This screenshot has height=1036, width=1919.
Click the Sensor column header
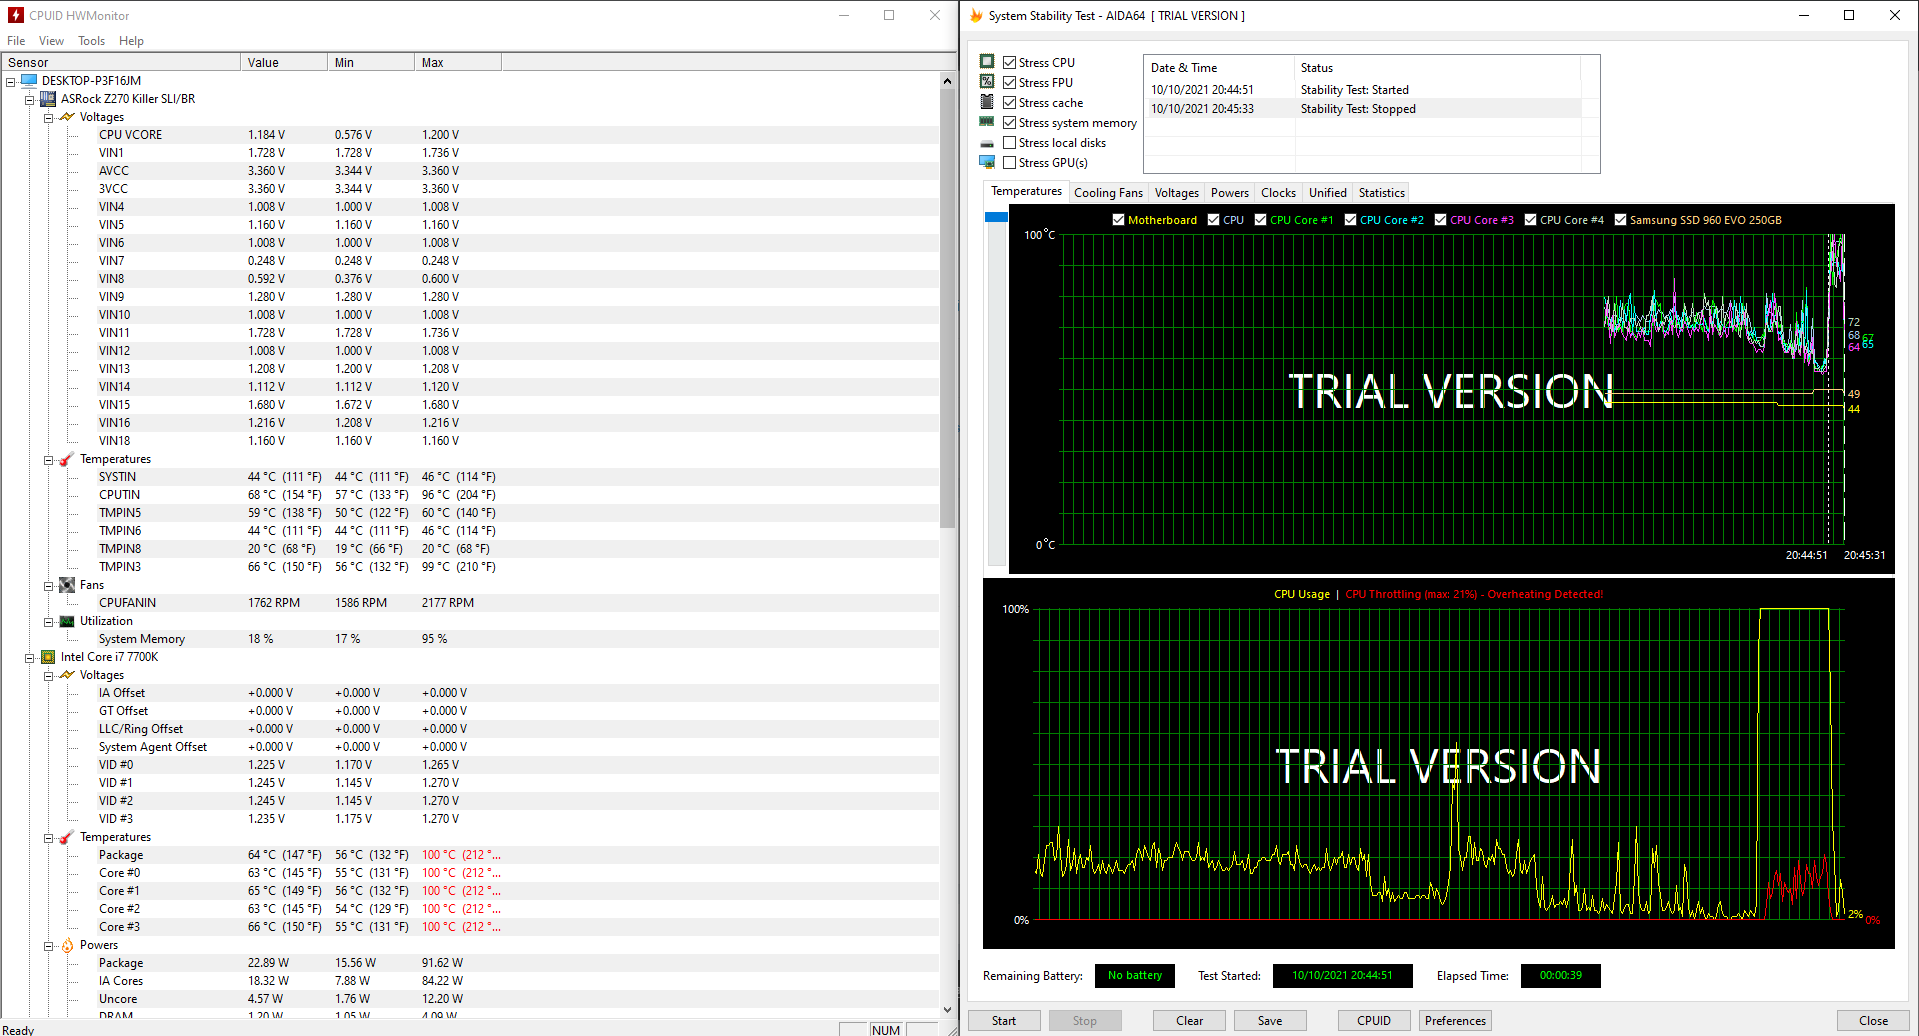pos(120,62)
